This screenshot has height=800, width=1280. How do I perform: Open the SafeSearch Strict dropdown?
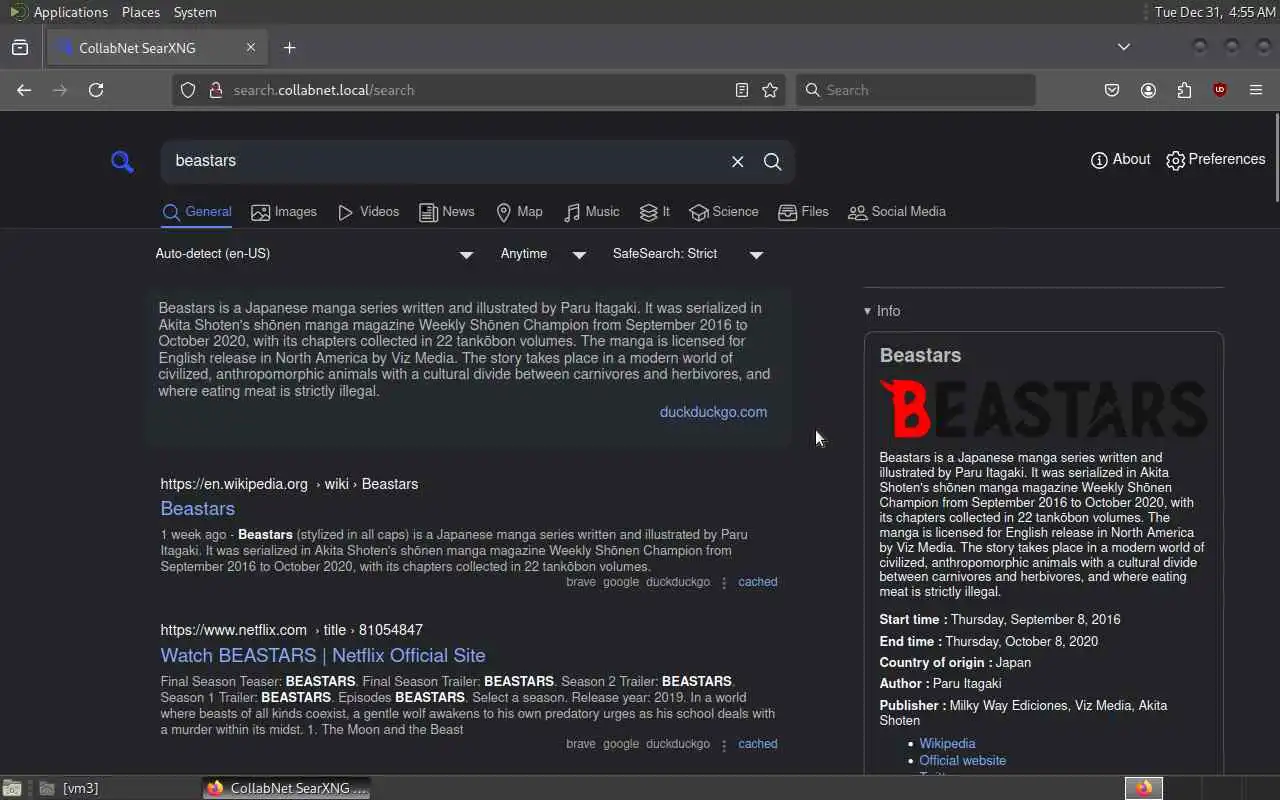coord(688,254)
